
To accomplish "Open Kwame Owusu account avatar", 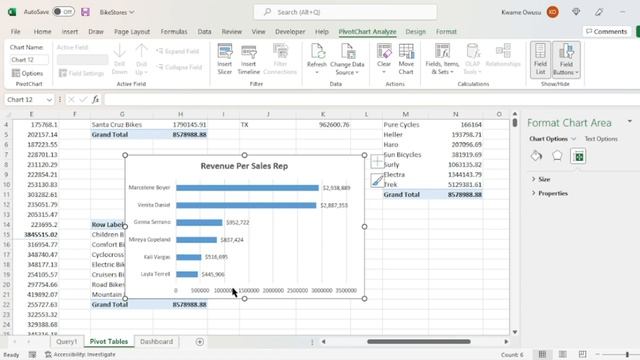I will click(553, 12).
